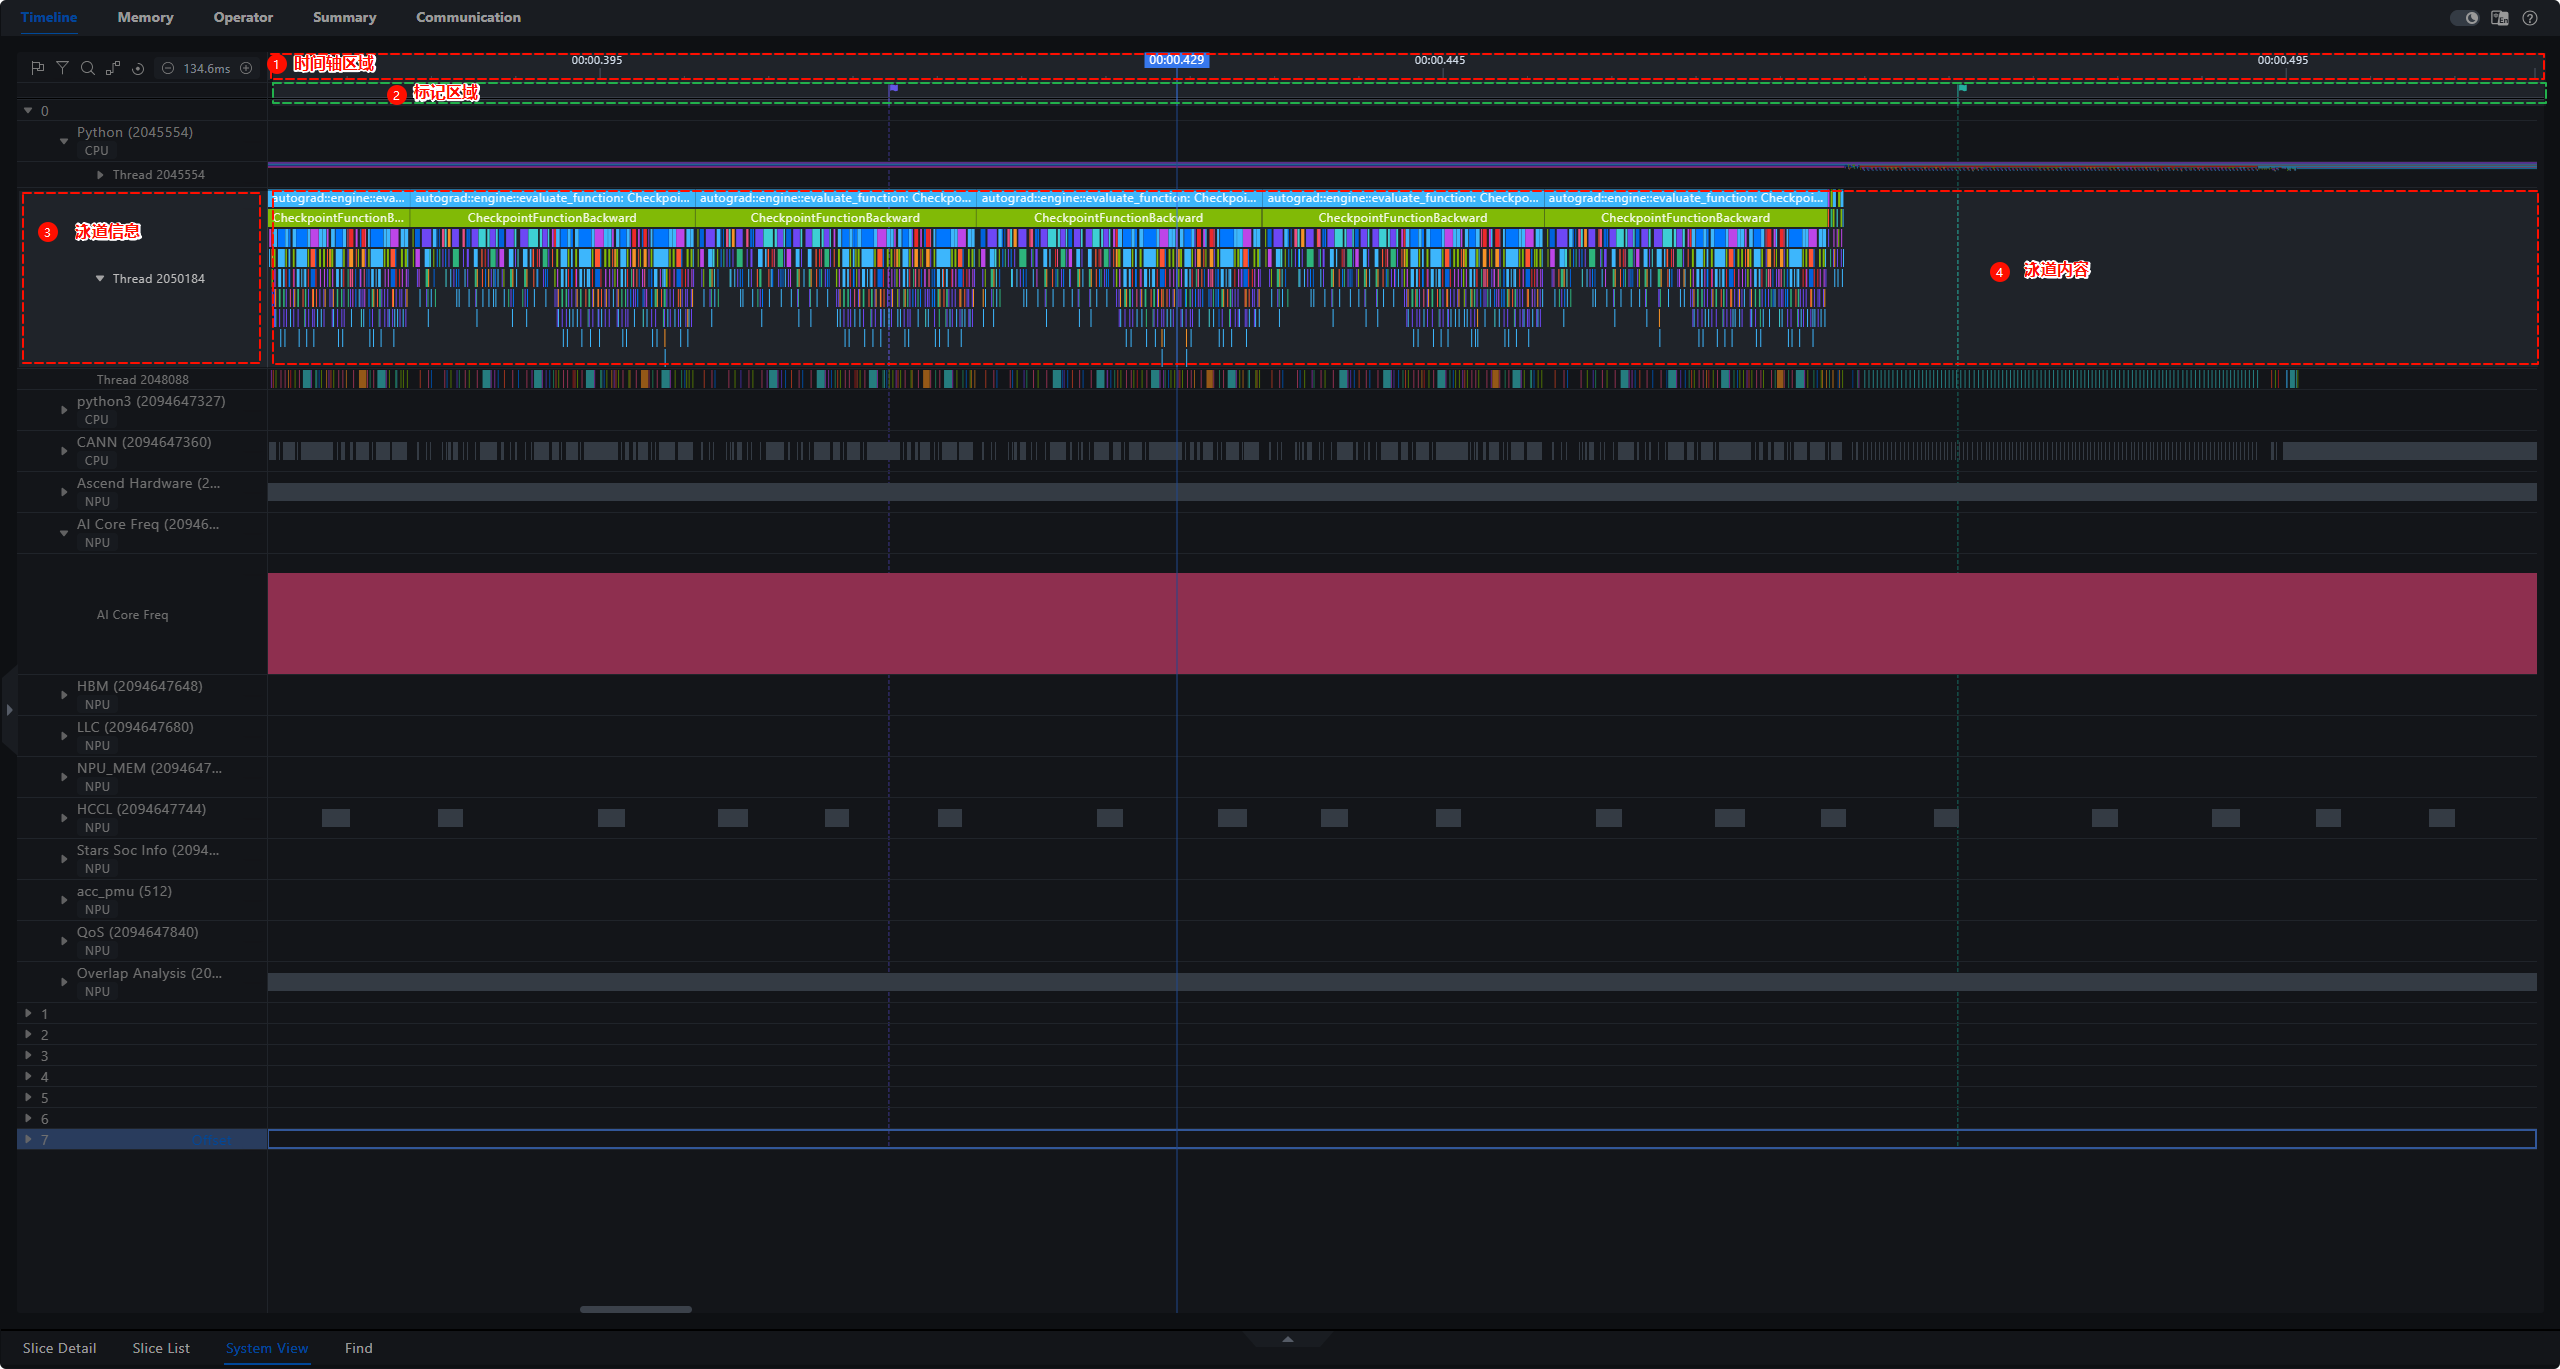The height and width of the screenshot is (1369, 2560).
Task: Expand Stars Soc Info arrow
Action: [64, 859]
